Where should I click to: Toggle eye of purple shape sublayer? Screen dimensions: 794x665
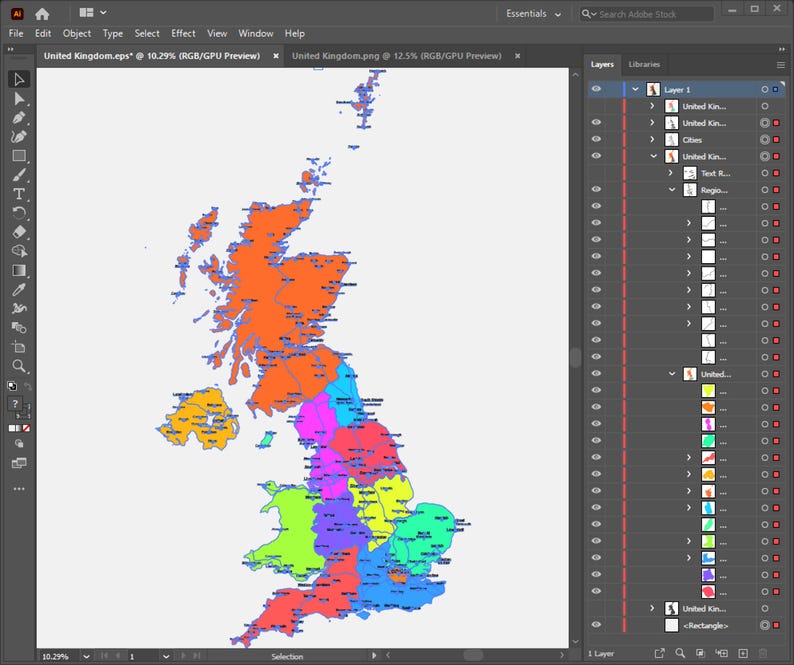point(596,575)
